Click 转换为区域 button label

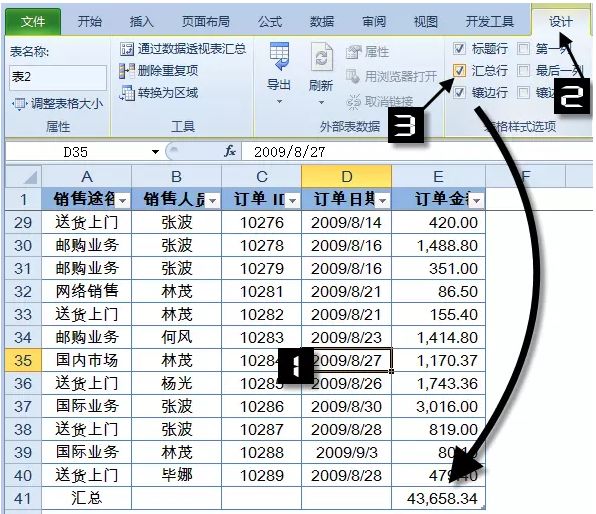[x=168, y=93]
